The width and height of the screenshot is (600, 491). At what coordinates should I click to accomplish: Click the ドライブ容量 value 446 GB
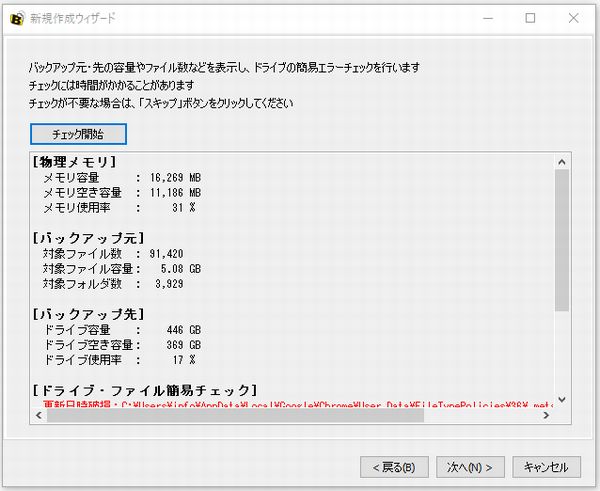[x=184, y=330]
